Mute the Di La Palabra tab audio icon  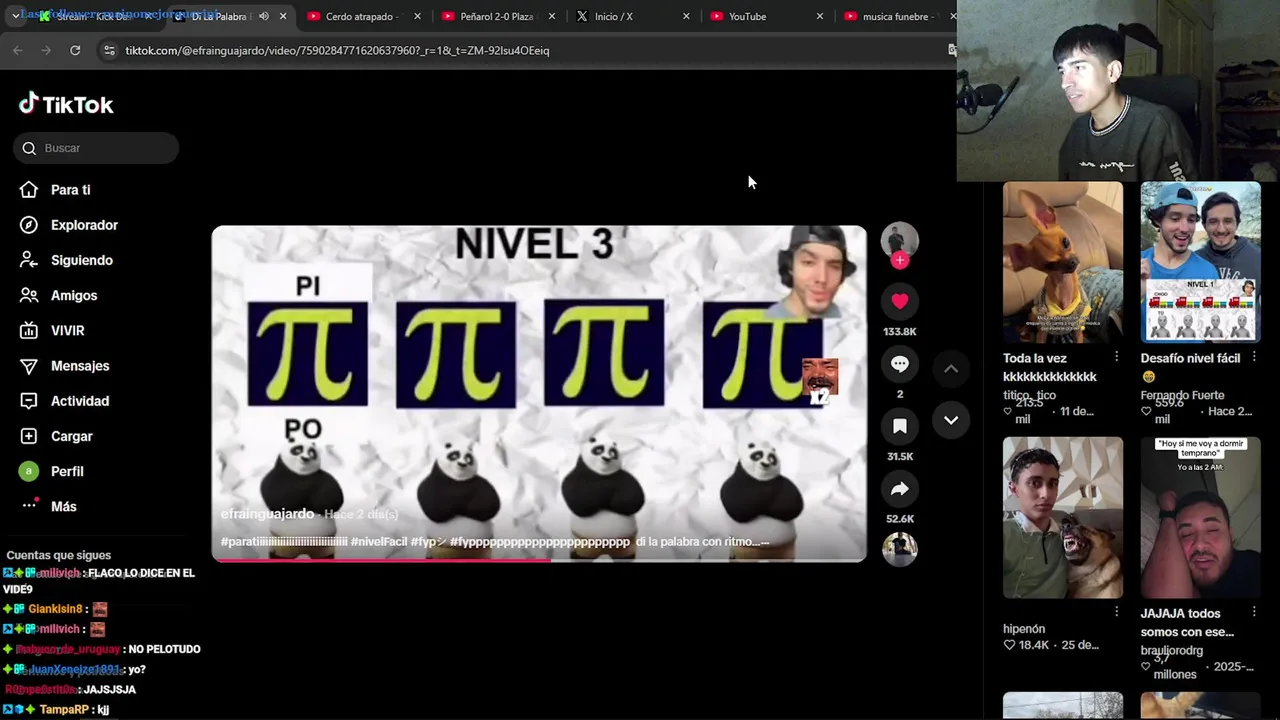(x=264, y=16)
